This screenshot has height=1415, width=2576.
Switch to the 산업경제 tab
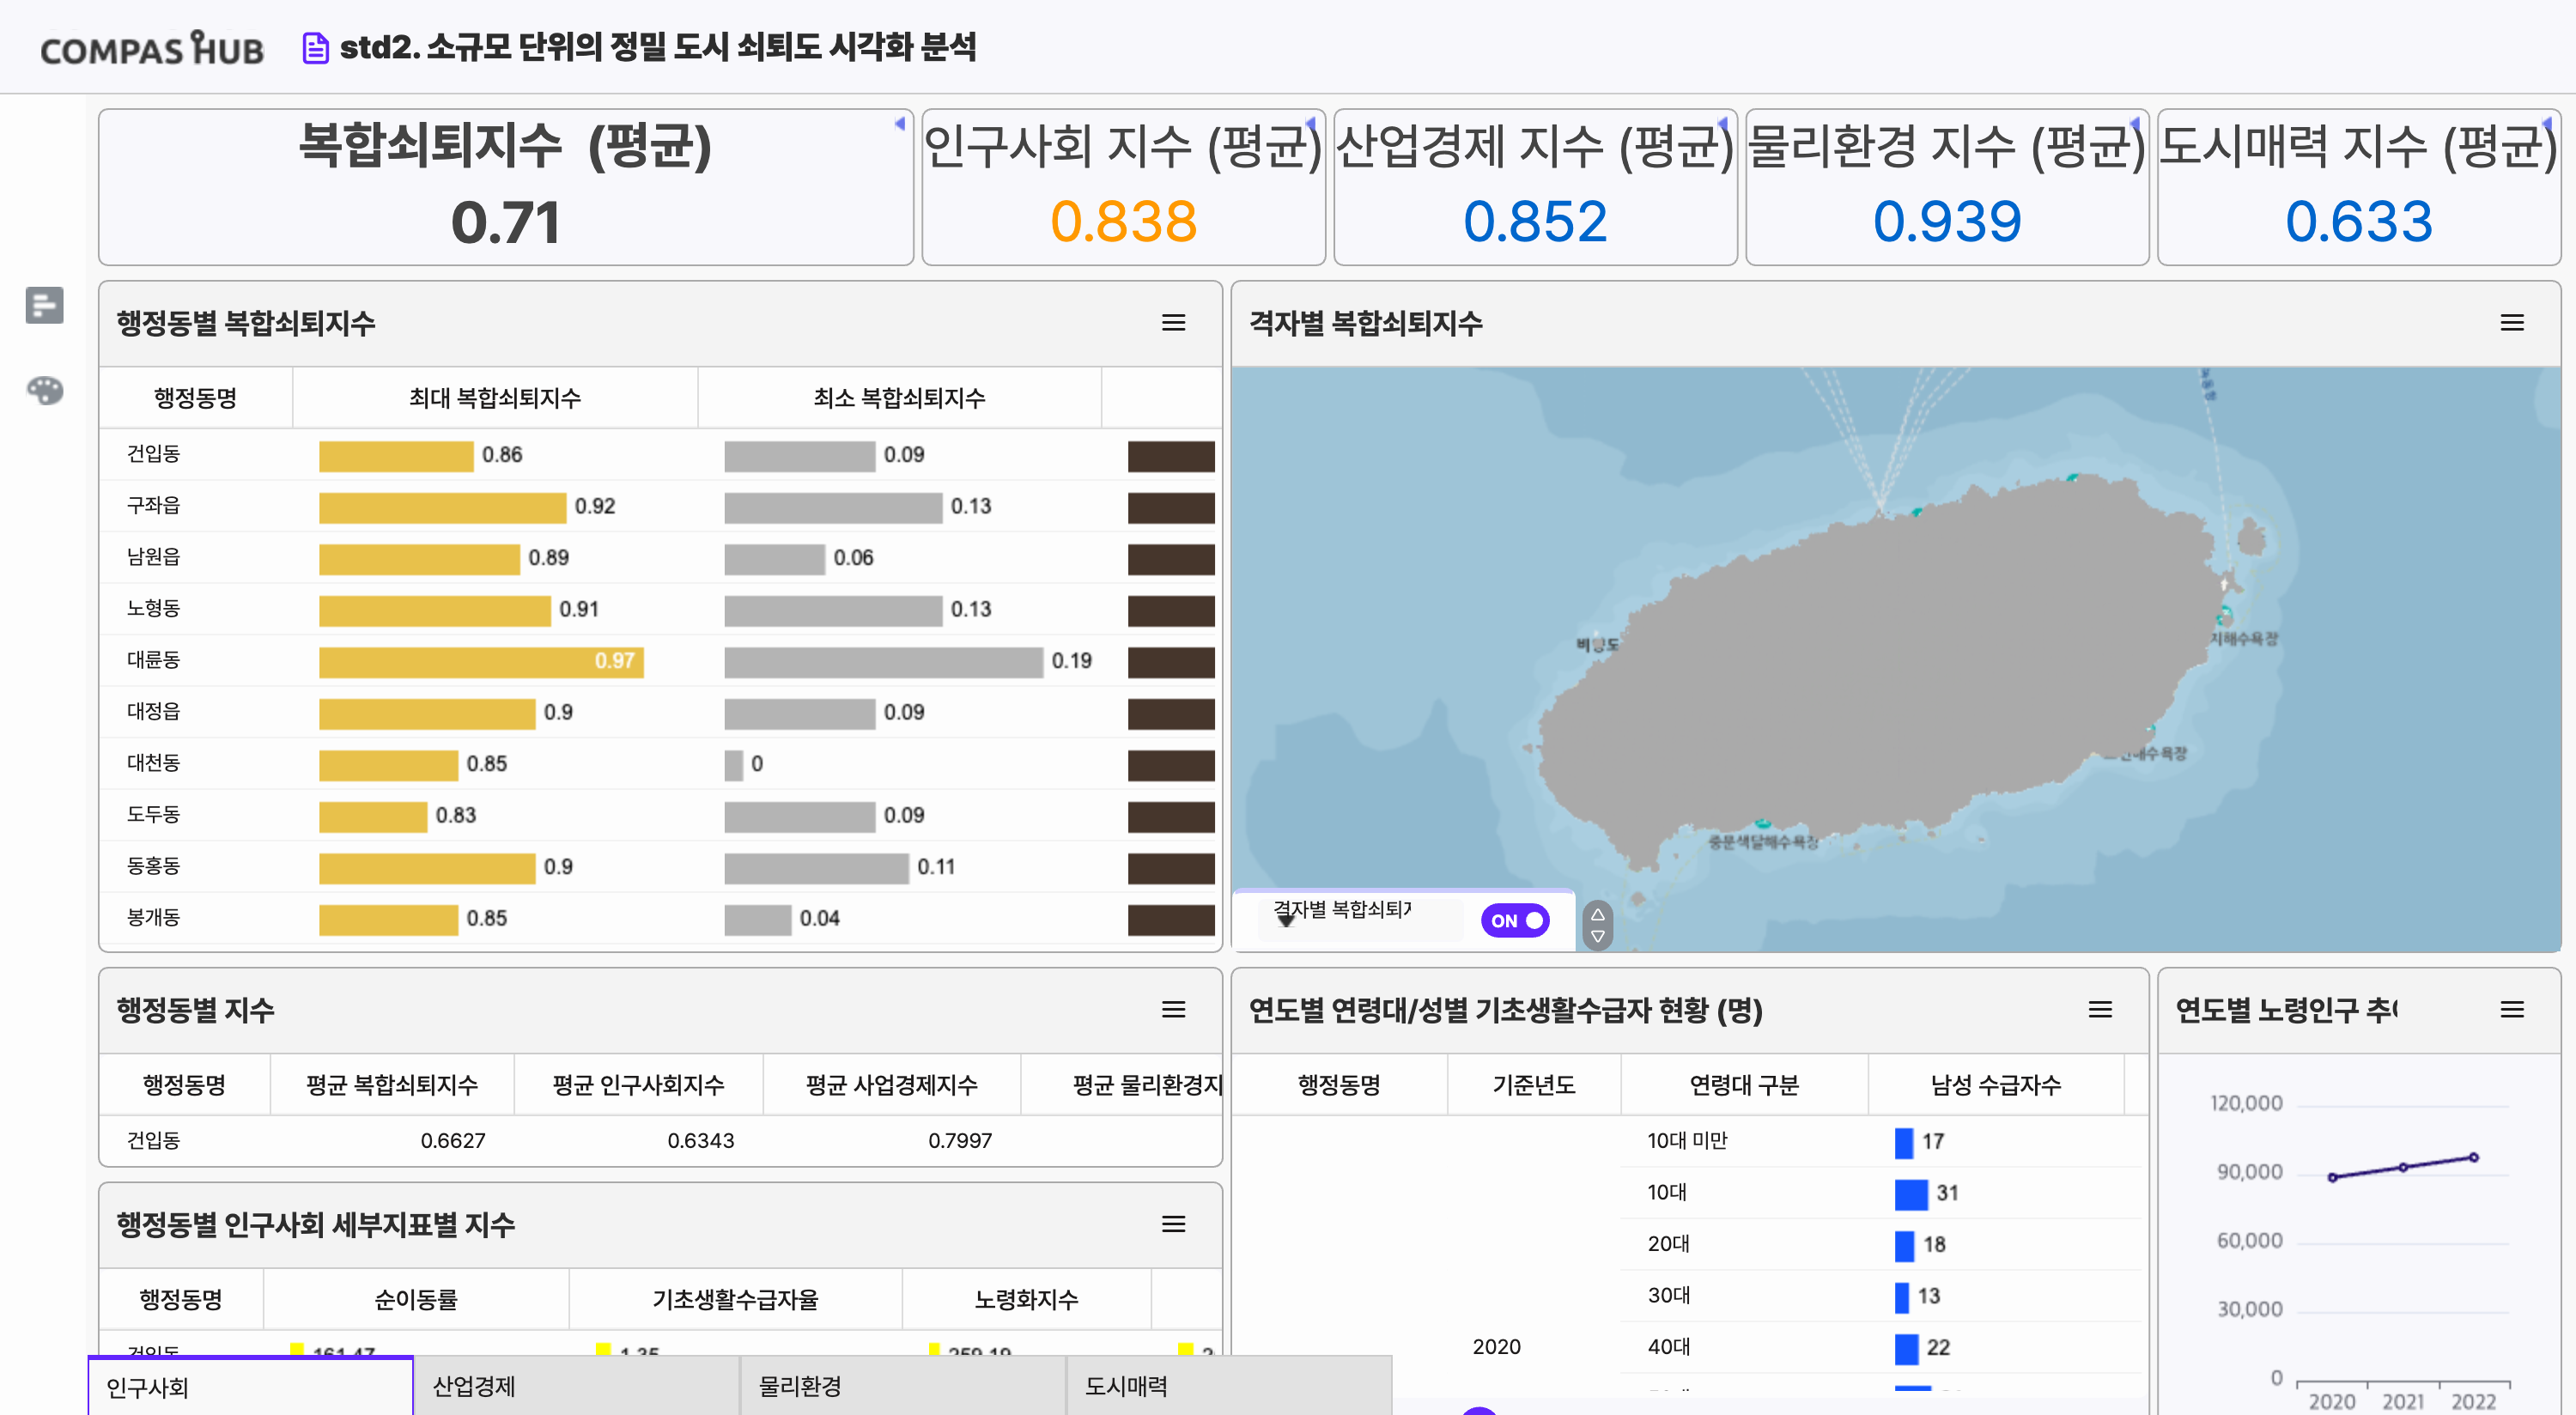(x=576, y=1386)
